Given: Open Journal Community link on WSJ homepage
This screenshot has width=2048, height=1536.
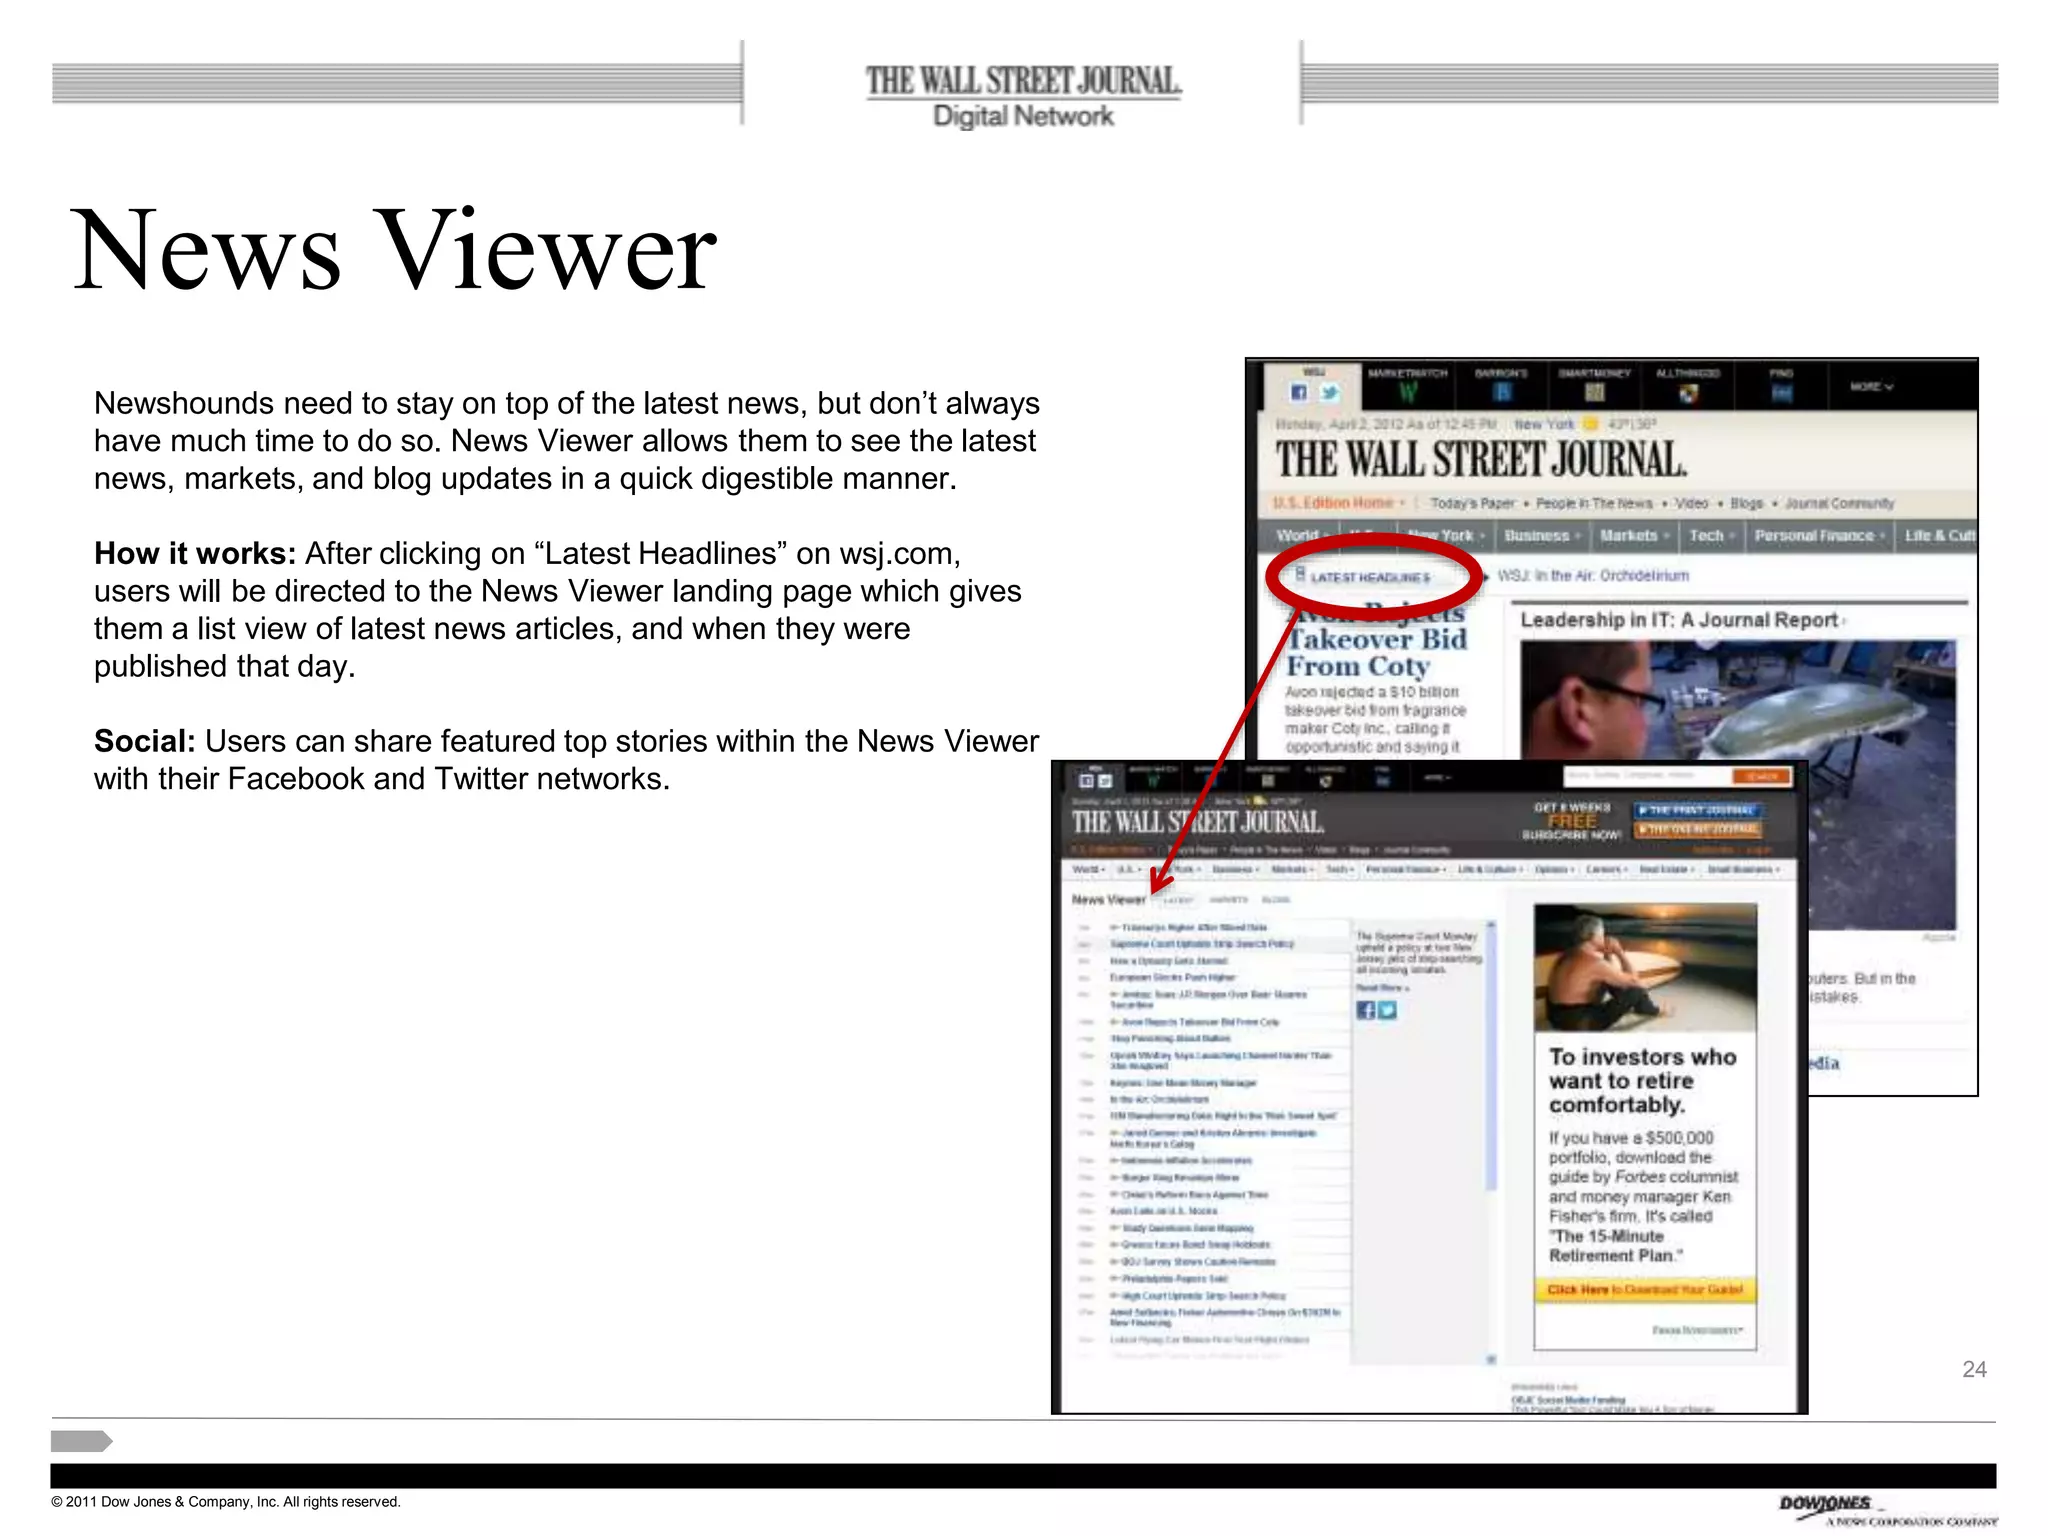Looking at the screenshot, I should [1840, 503].
